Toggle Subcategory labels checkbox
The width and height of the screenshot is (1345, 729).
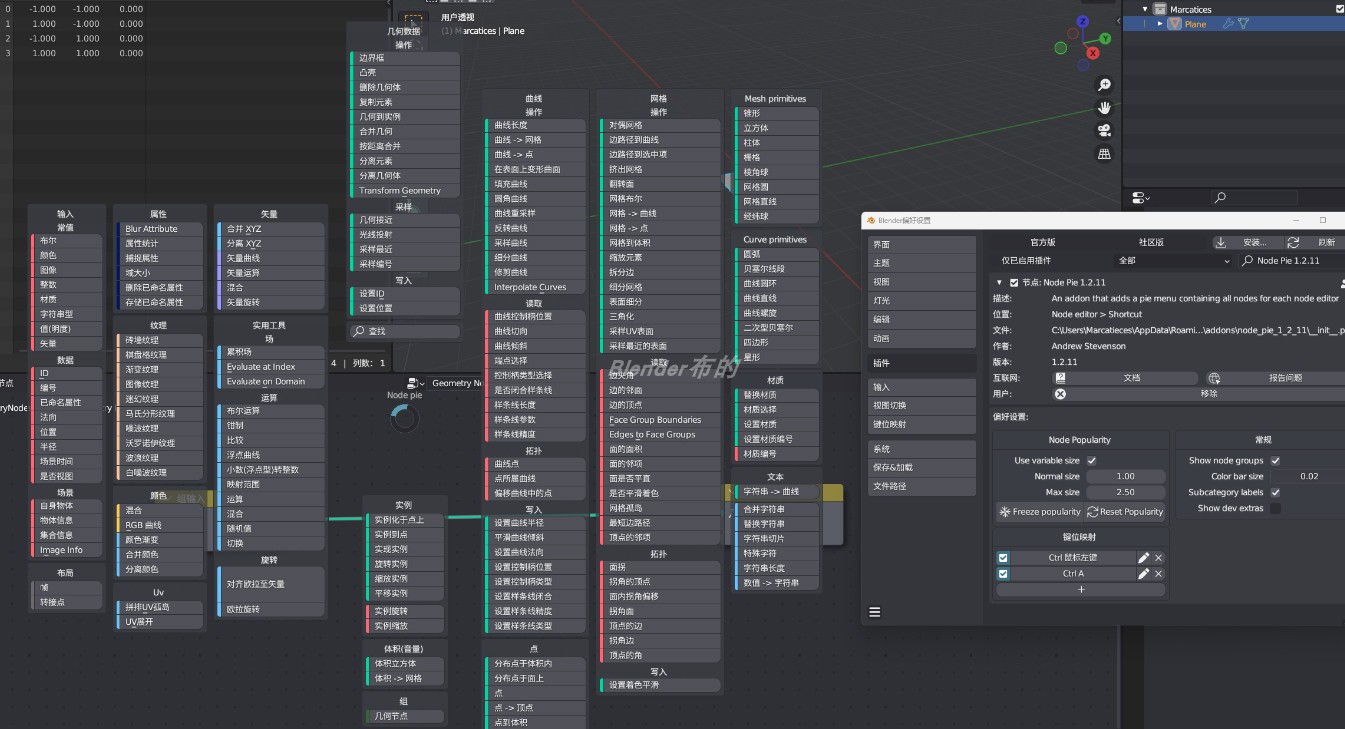coord(1275,493)
